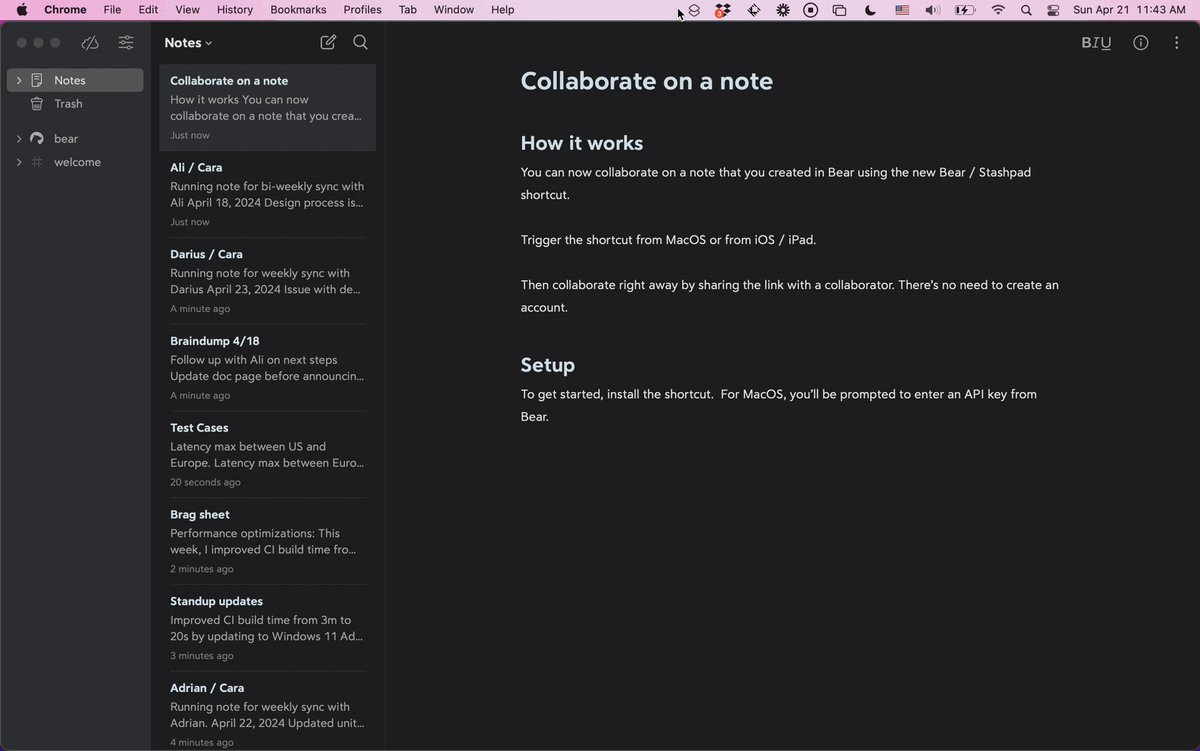This screenshot has width=1200, height=751.
Task: Click the 'Trigger the shortcut from MacOS' paragraph
Action: click(668, 240)
